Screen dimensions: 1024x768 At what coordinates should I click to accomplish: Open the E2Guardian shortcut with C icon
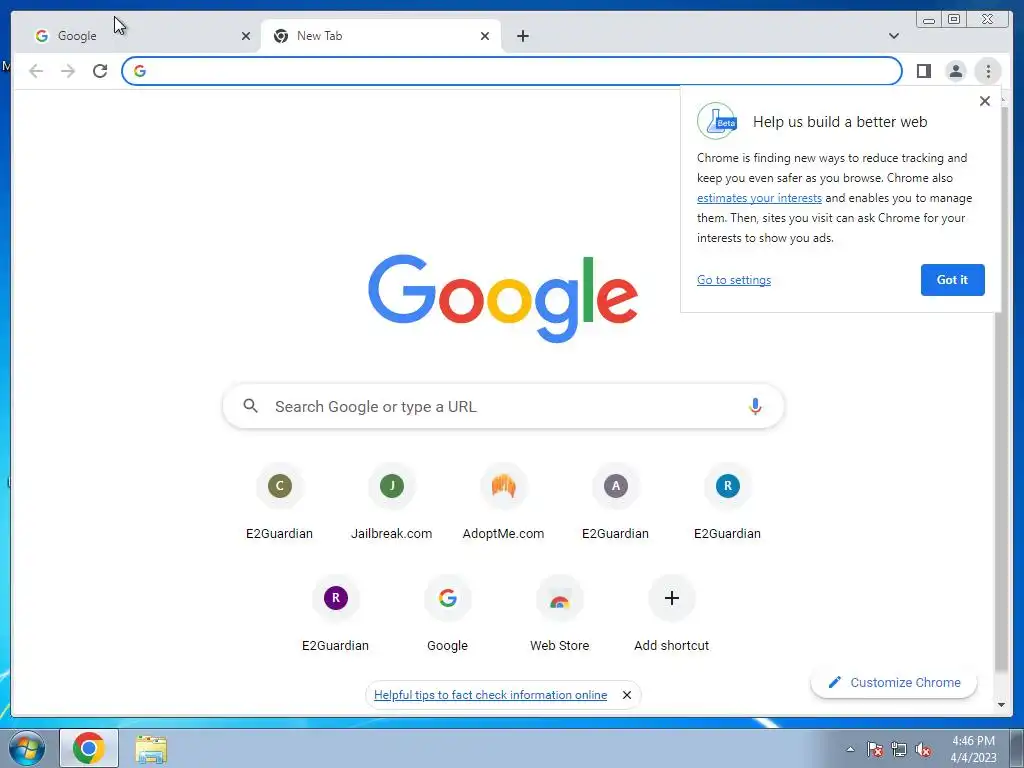coord(280,502)
